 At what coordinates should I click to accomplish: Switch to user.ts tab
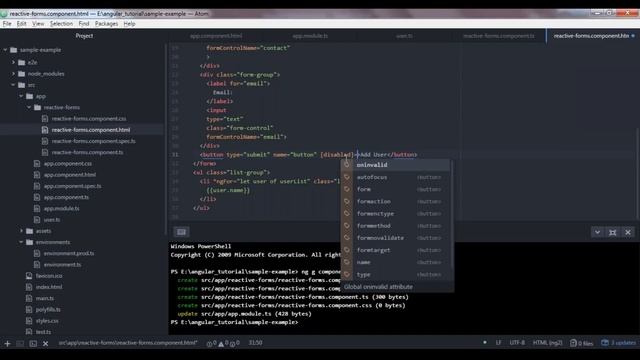coord(404,36)
